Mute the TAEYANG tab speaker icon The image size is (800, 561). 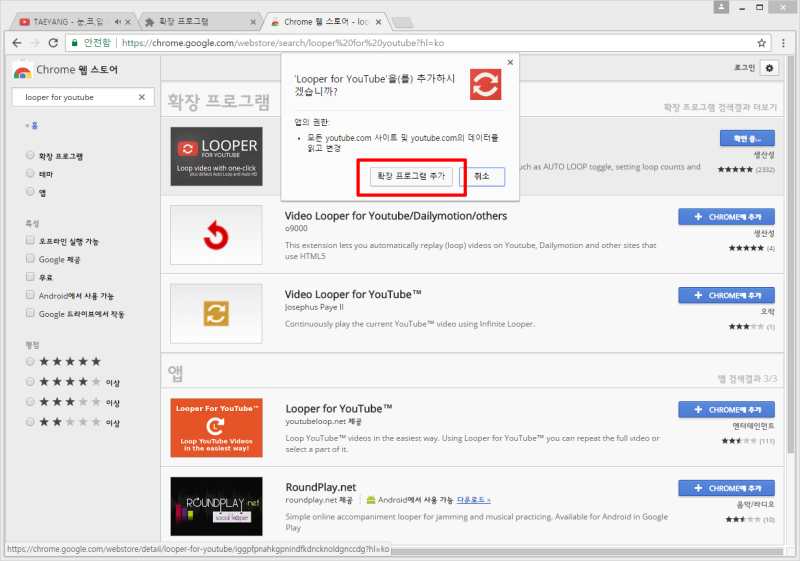pos(118,22)
